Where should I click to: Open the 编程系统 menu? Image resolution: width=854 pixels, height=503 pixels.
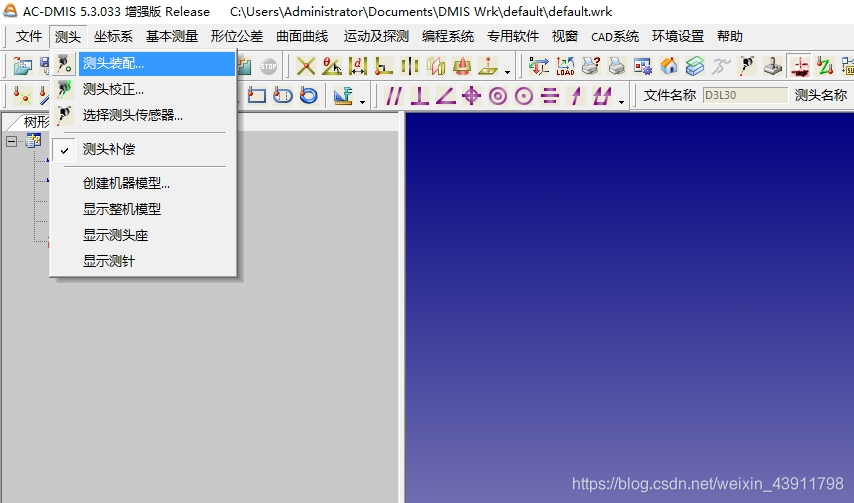(x=448, y=36)
